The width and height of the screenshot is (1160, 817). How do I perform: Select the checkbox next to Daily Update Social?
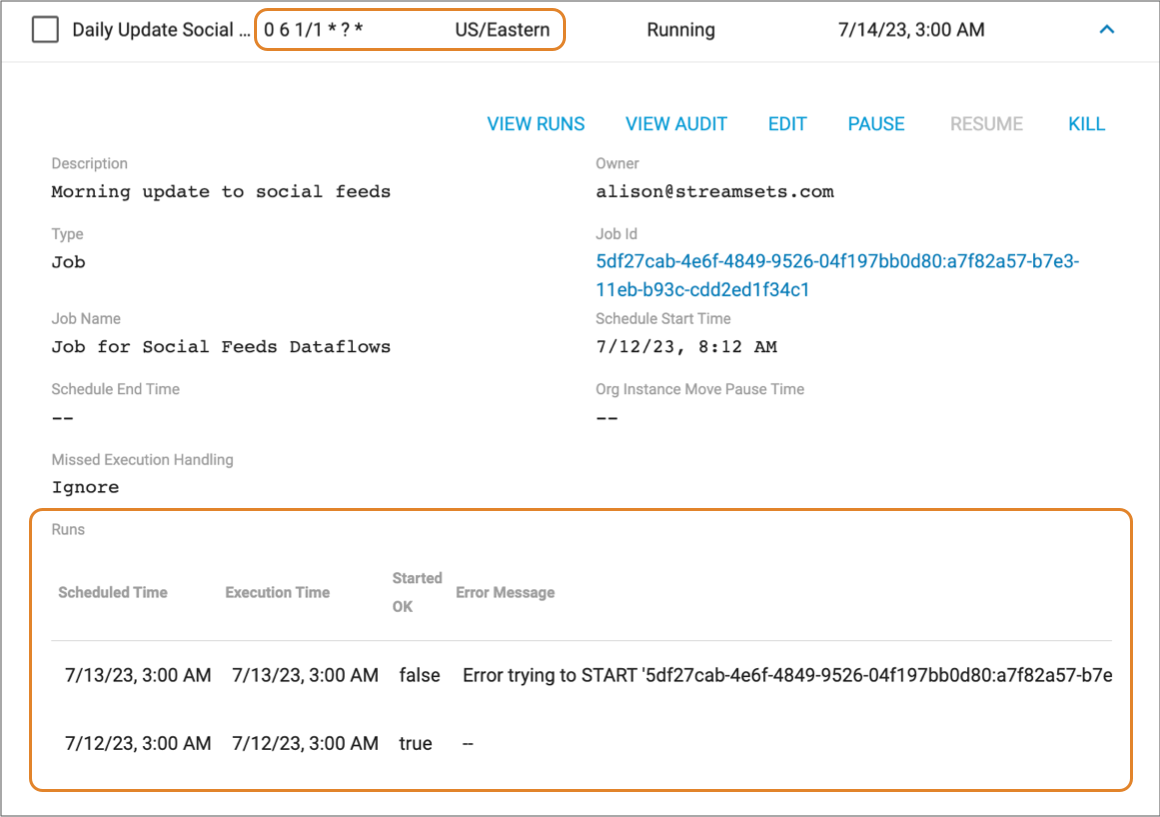[44, 30]
